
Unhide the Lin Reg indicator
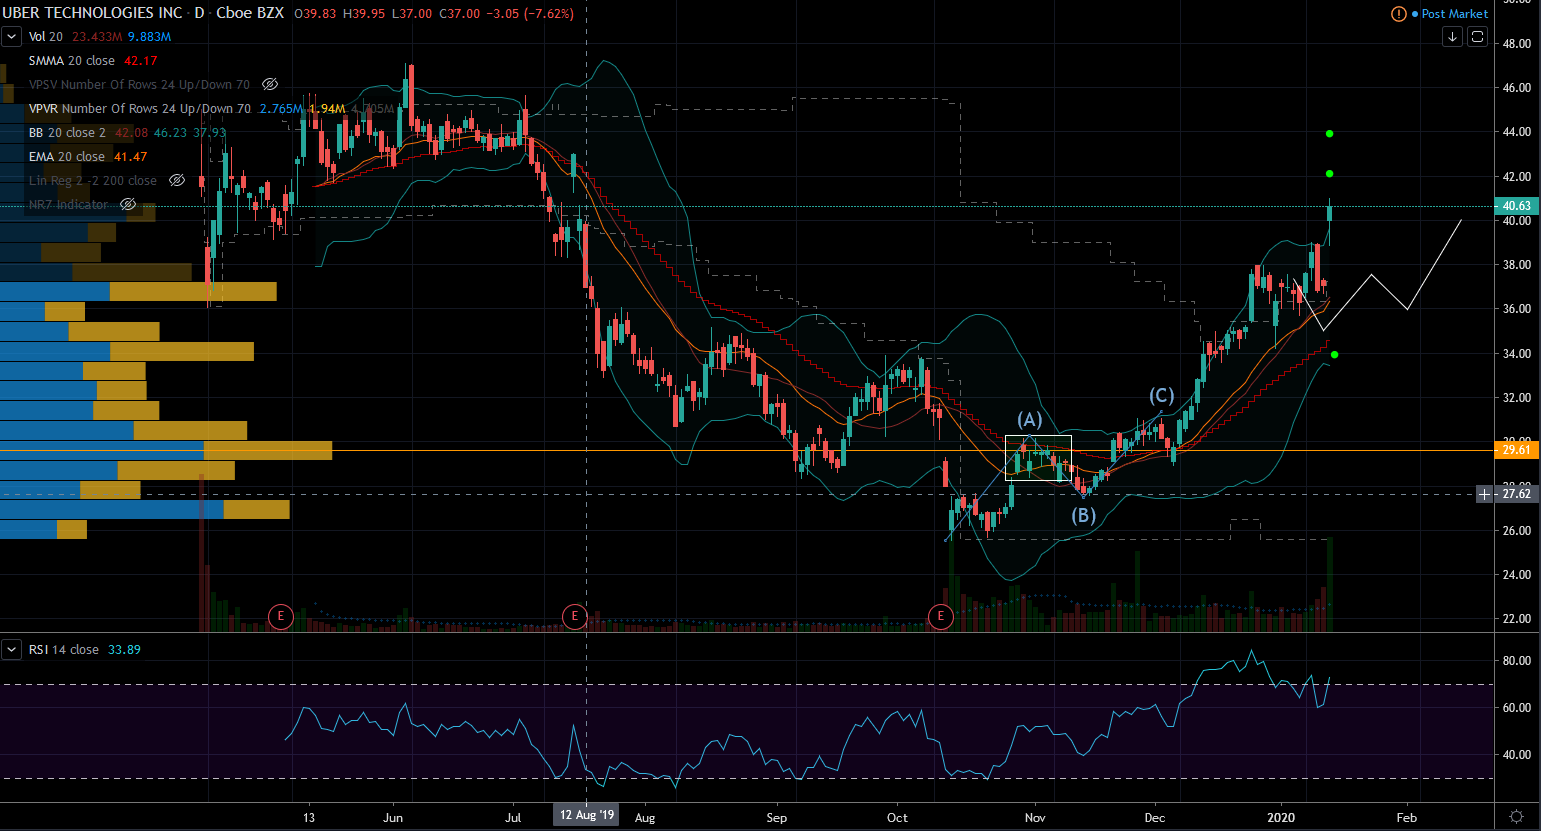pos(177,181)
